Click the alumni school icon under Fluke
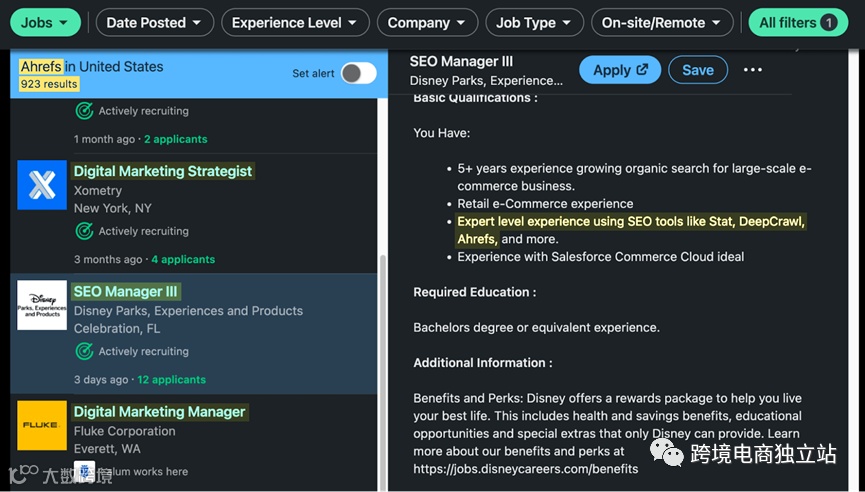This screenshot has height=492, width=865. click(x=85, y=471)
